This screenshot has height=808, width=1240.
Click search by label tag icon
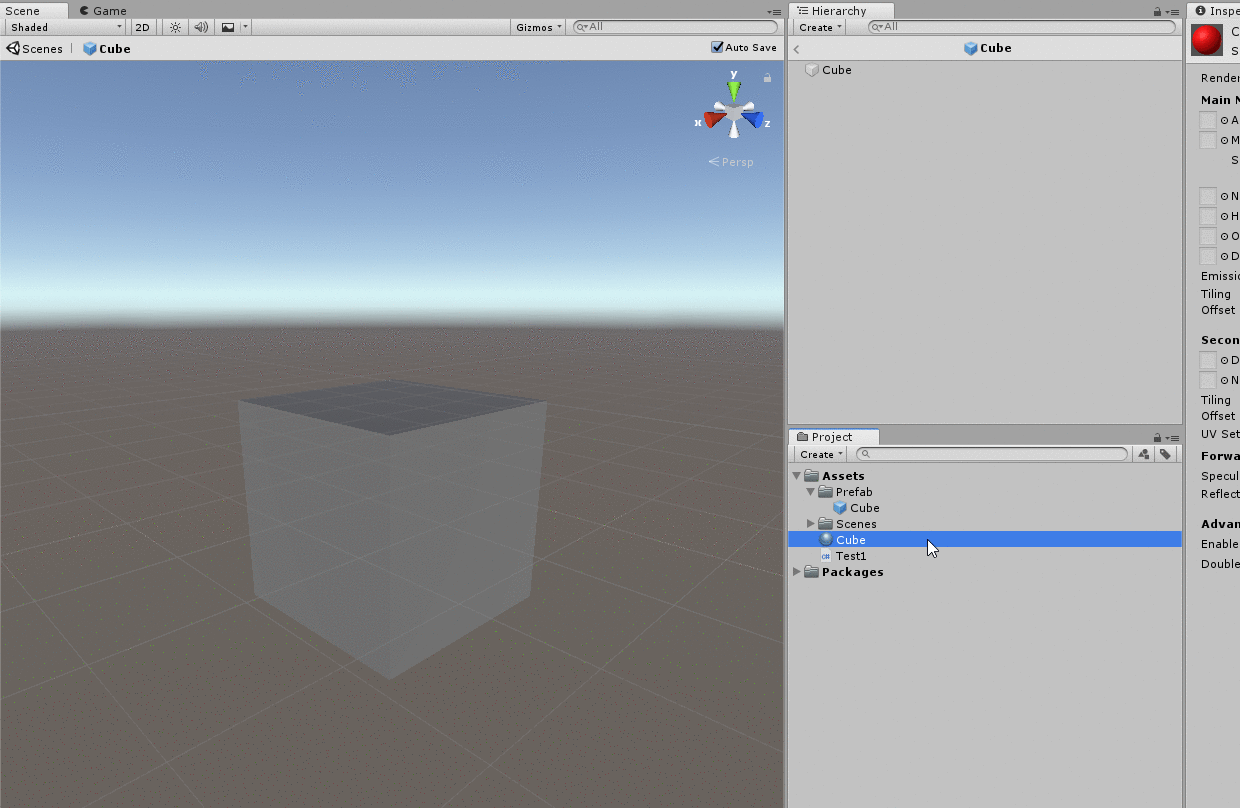(1165, 454)
